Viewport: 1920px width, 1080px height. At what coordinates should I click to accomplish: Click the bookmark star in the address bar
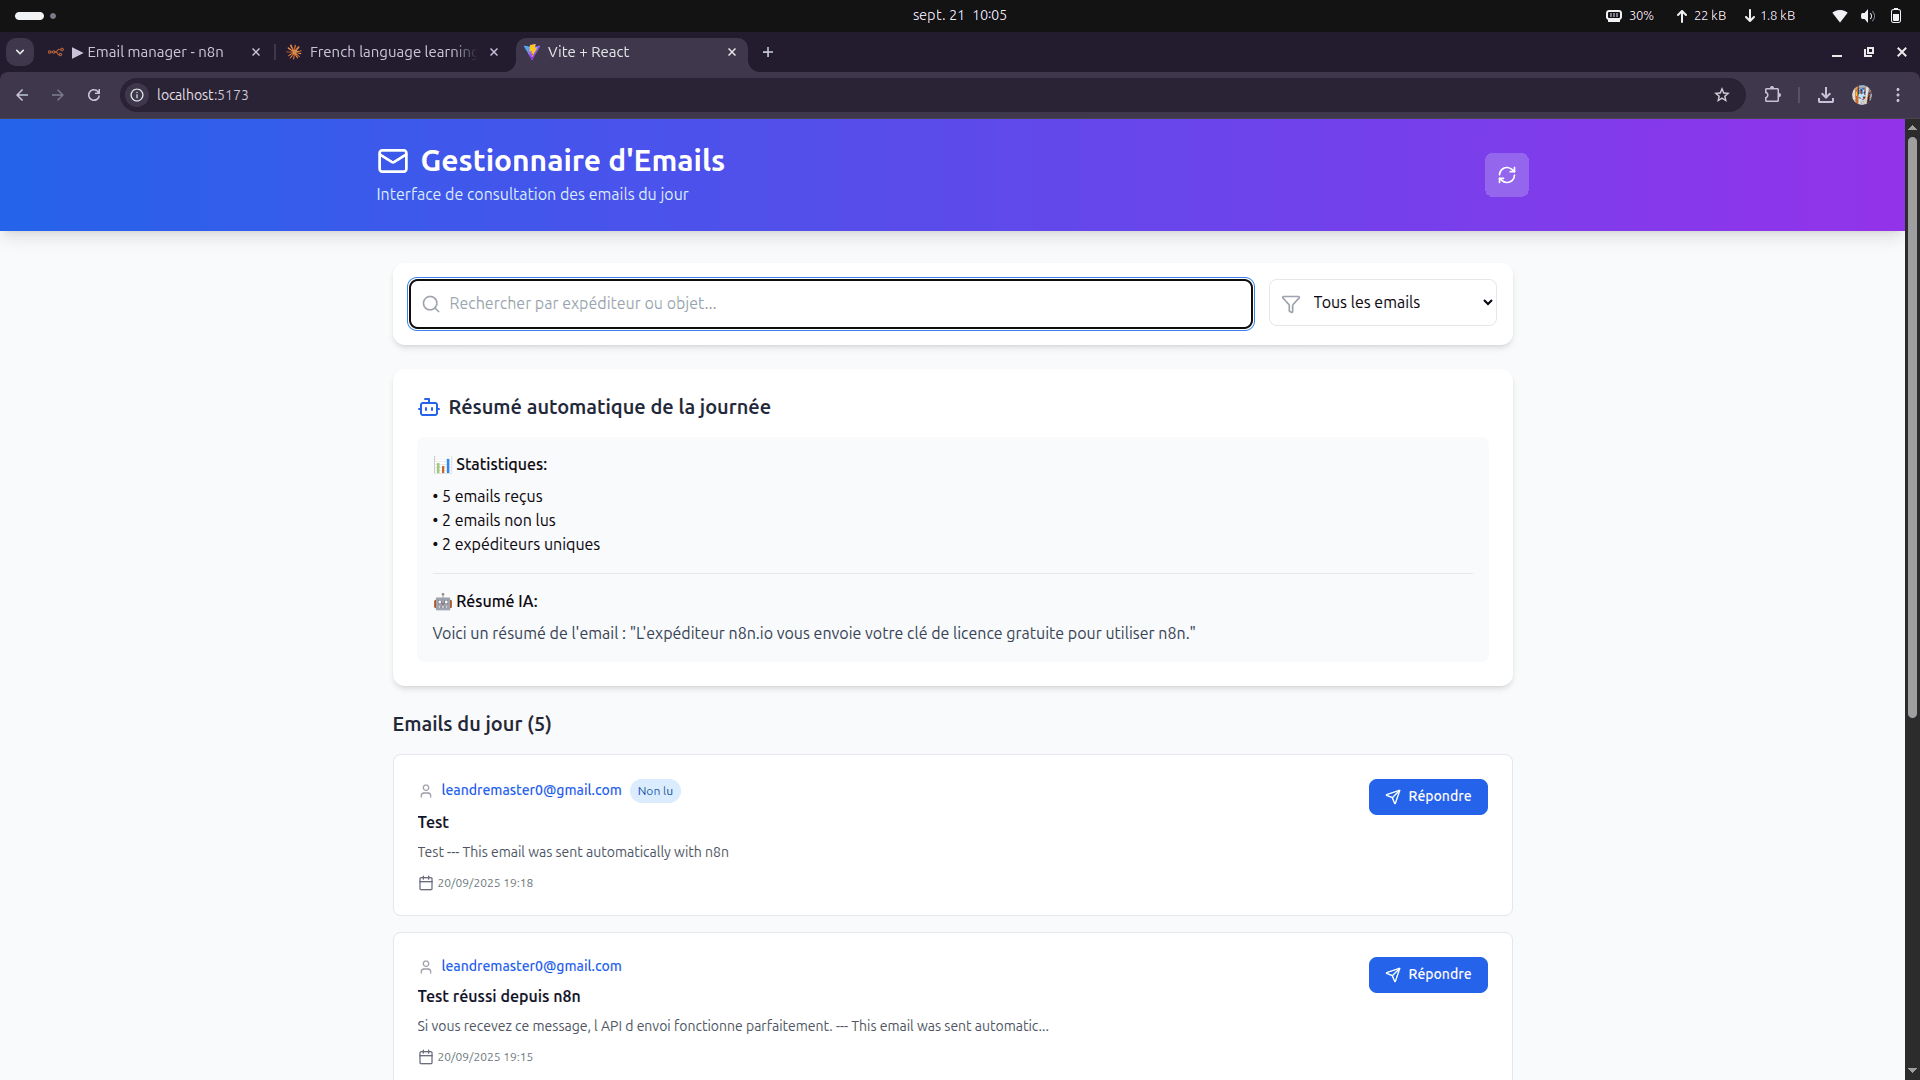[1723, 94]
